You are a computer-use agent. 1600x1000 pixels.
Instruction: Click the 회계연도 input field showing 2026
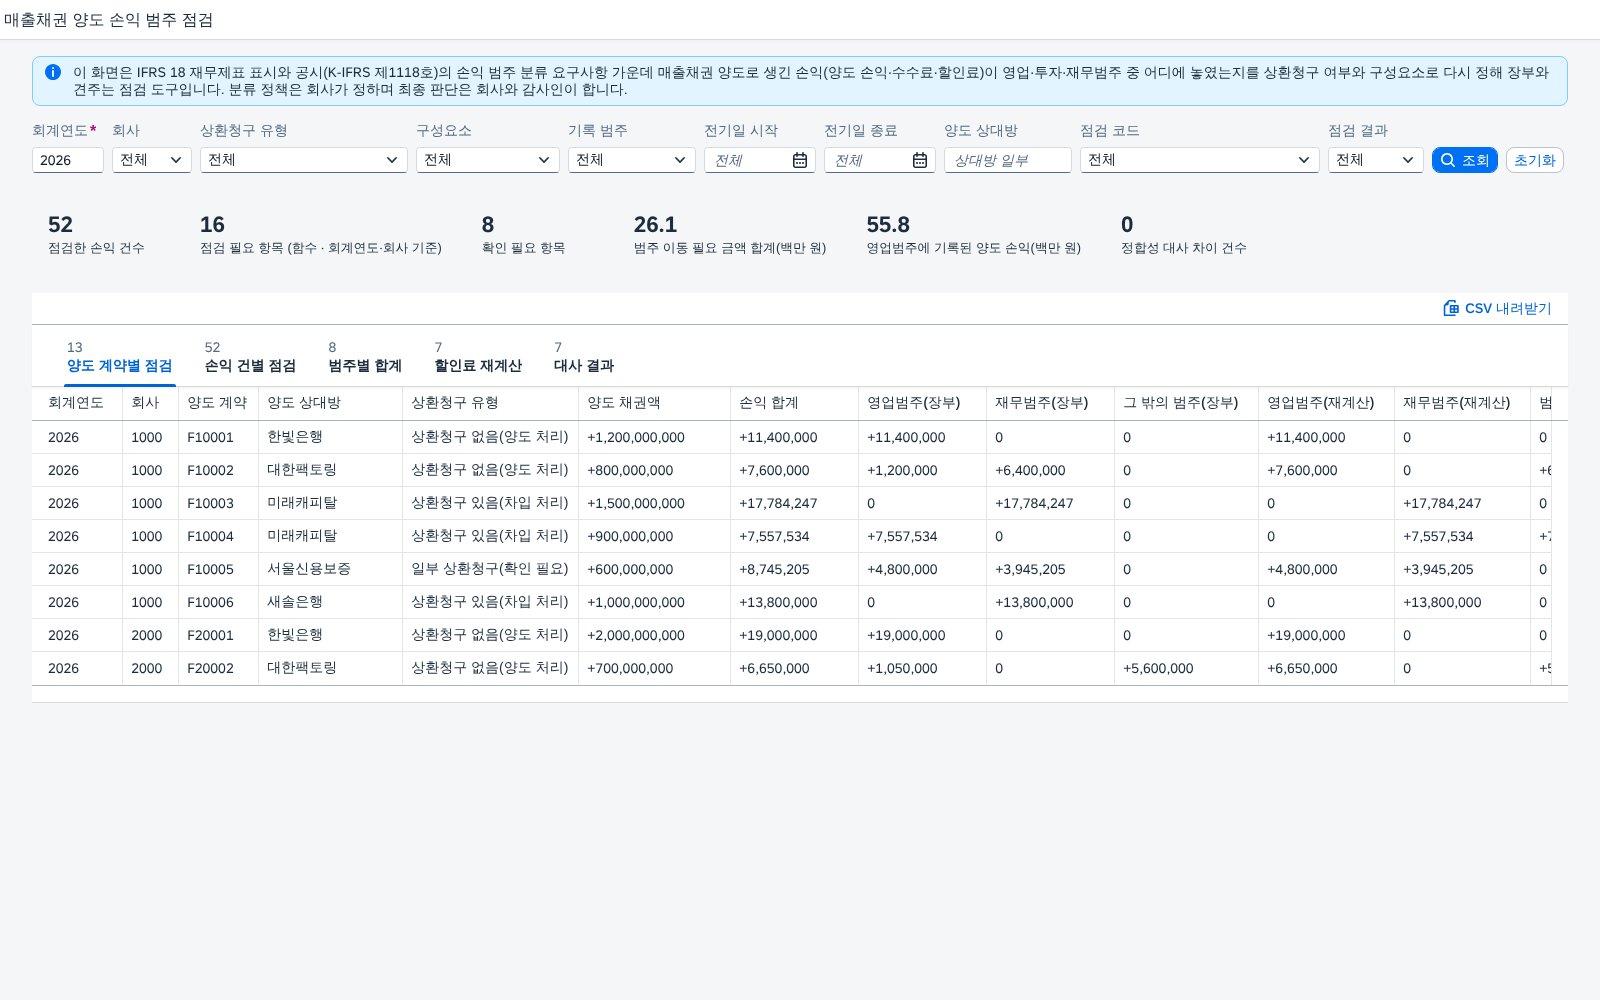point(68,160)
